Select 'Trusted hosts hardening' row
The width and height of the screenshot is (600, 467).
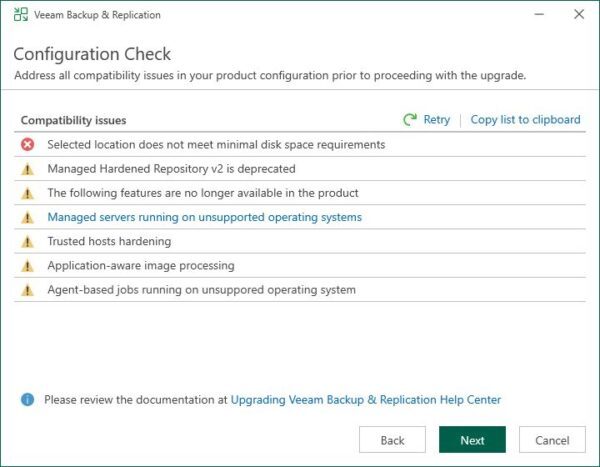300,241
